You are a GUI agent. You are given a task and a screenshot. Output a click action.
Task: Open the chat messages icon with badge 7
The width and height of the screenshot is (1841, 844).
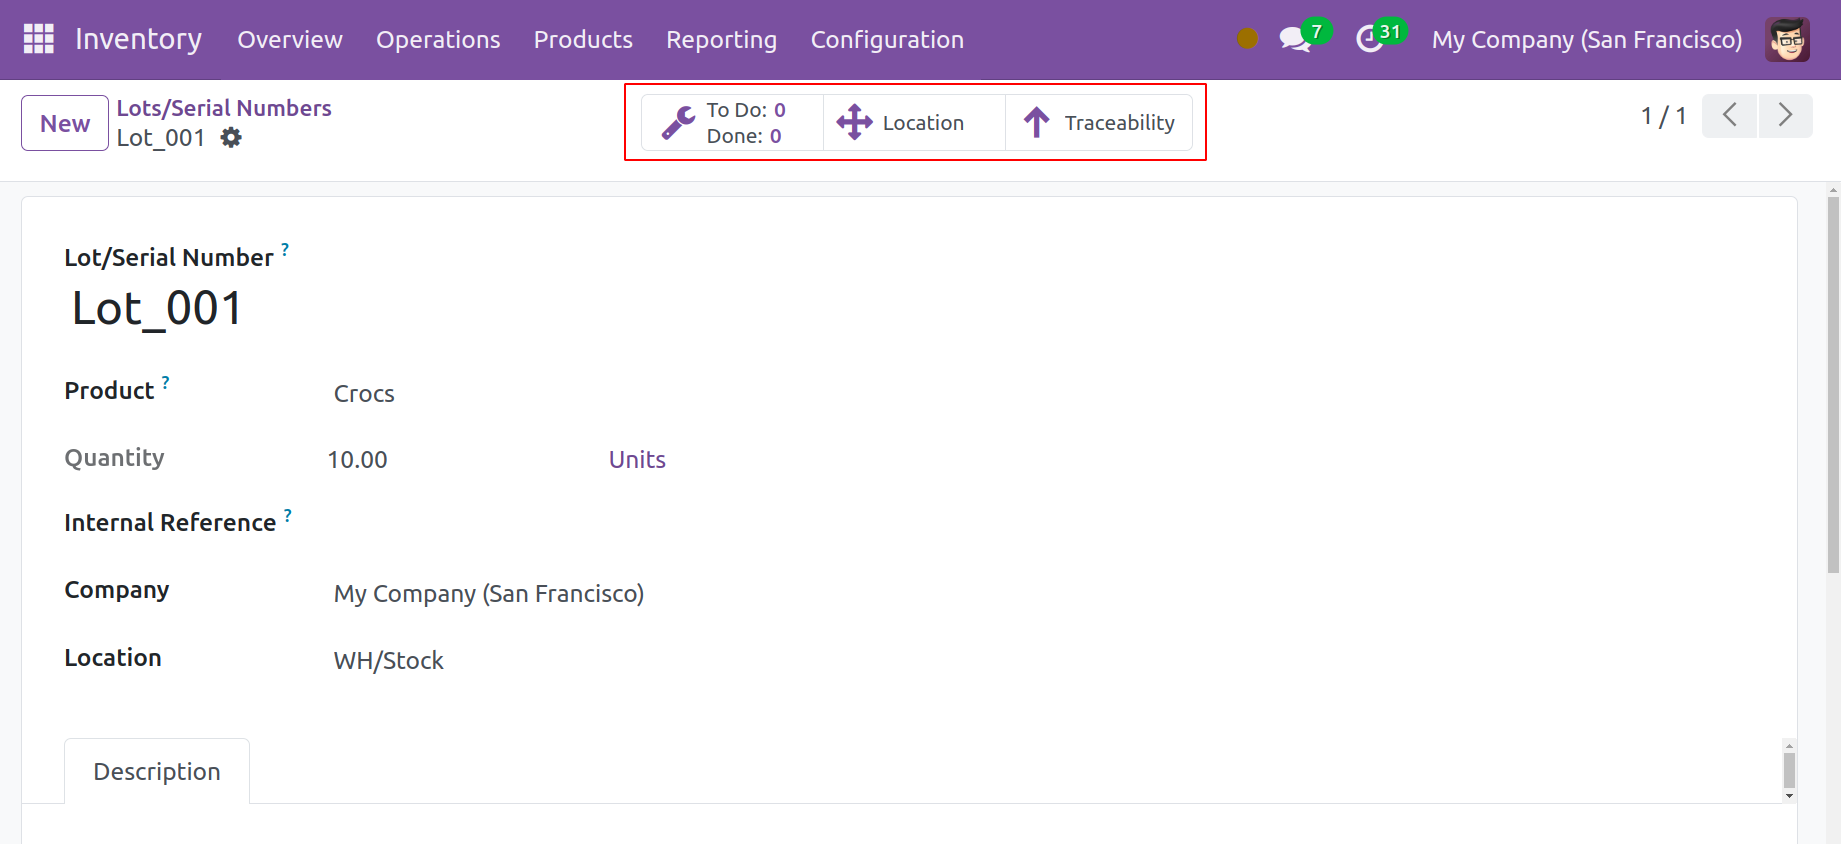pyautogui.click(x=1295, y=40)
